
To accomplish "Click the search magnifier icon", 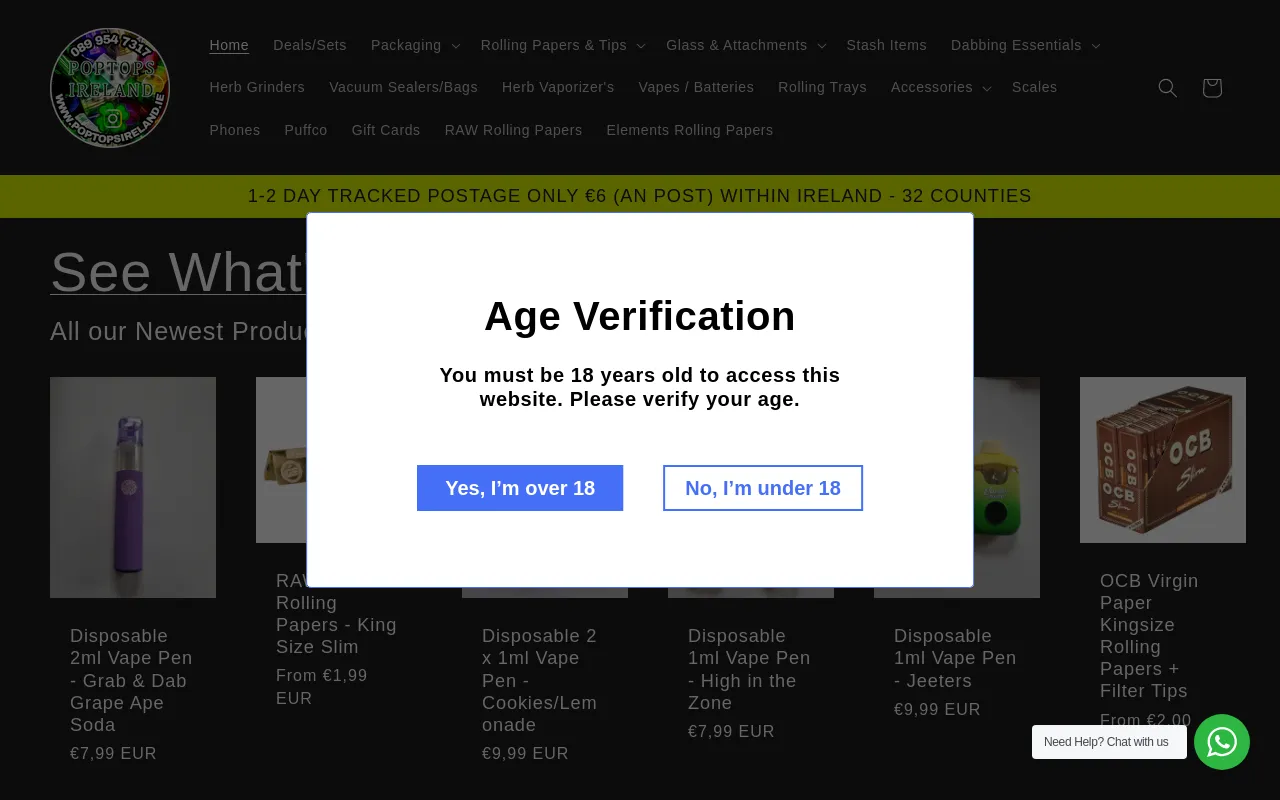I will [x=1167, y=88].
